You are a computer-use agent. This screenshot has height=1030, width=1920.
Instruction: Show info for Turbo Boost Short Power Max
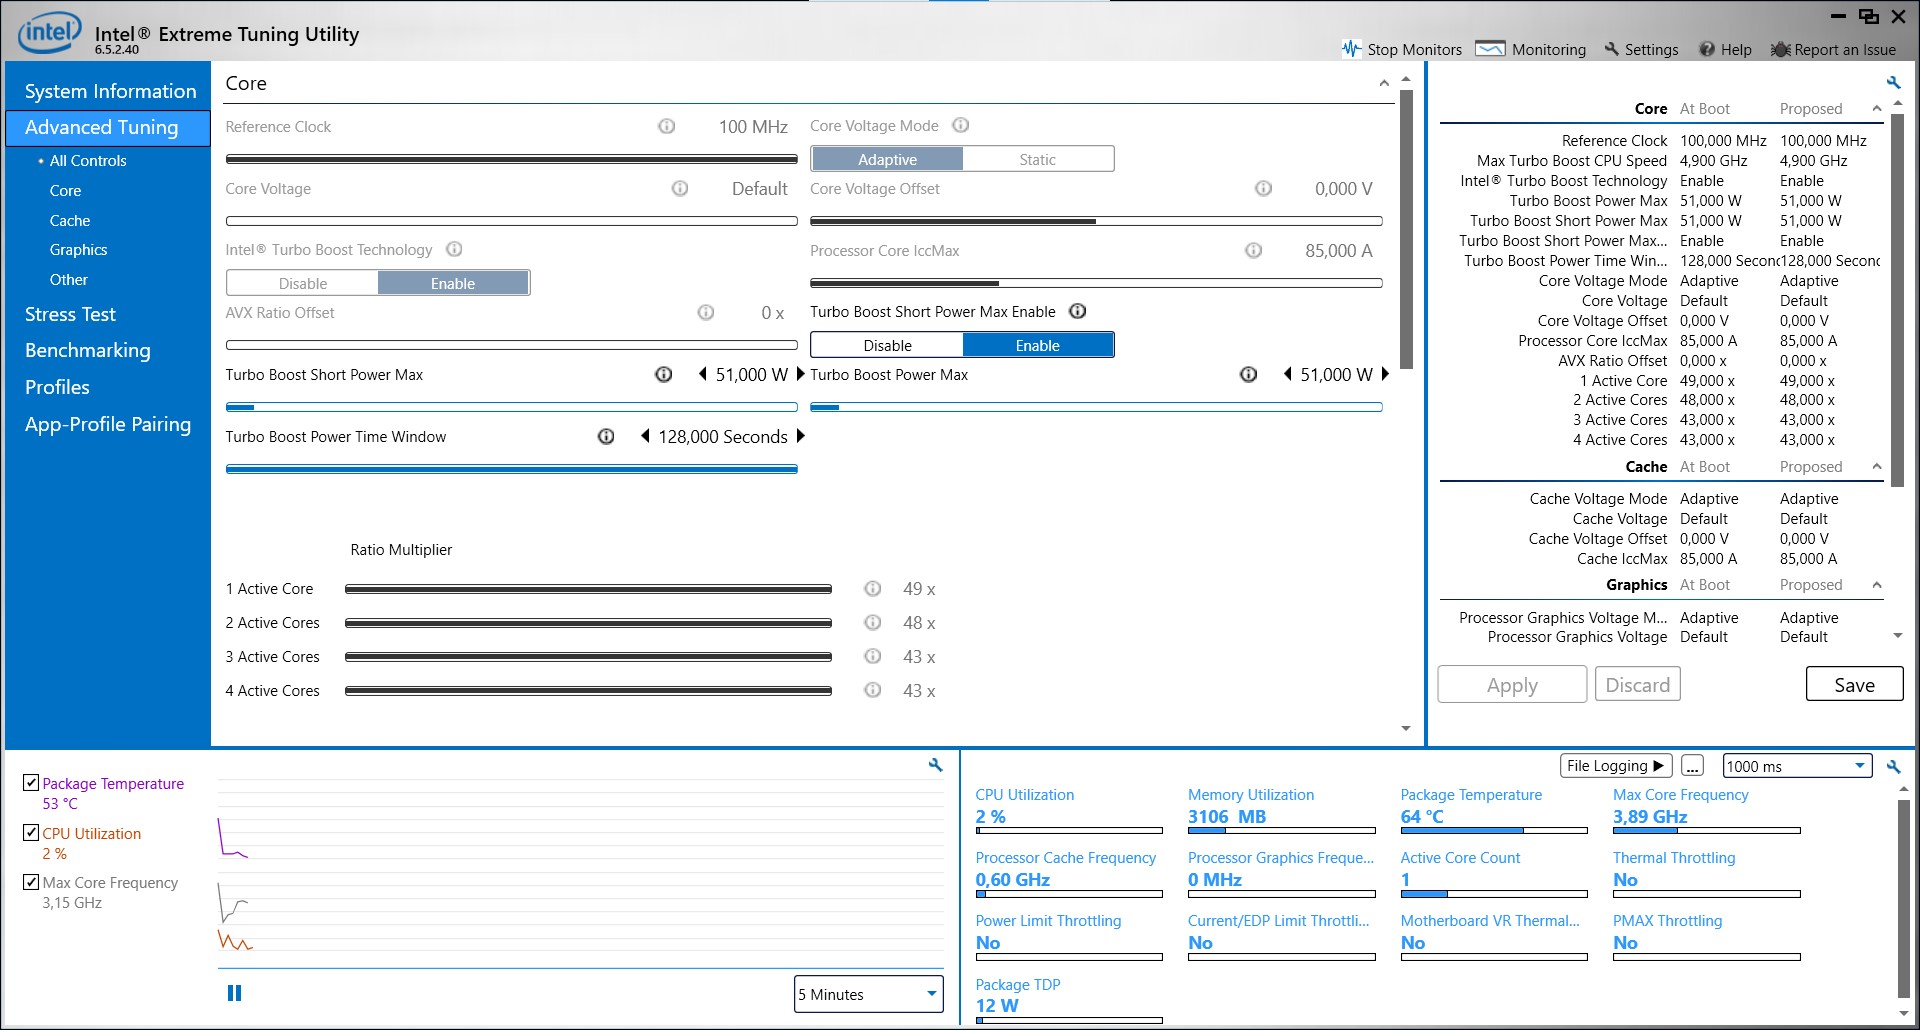pyautogui.click(x=664, y=374)
